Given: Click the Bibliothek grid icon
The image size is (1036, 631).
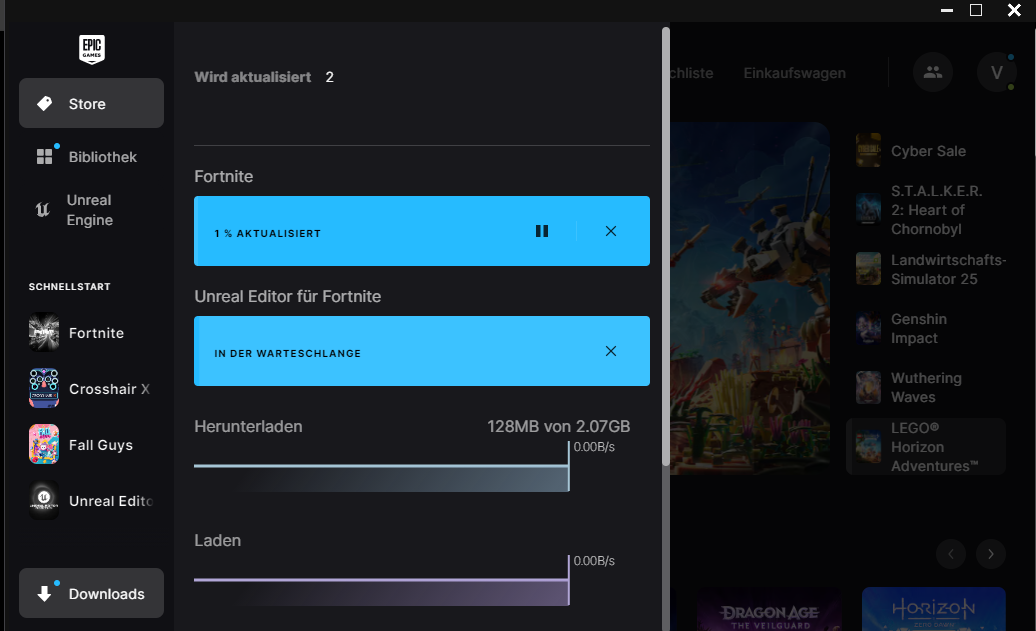Looking at the screenshot, I should click(x=44, y=157).
